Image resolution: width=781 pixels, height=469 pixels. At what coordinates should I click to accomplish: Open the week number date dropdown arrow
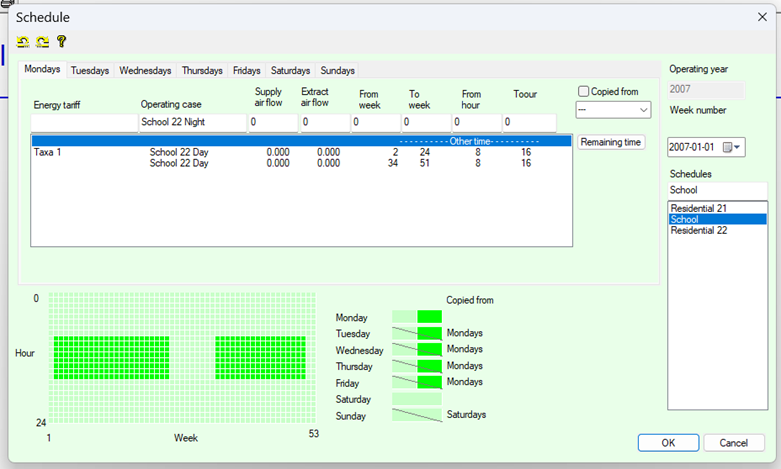[739, 147]
